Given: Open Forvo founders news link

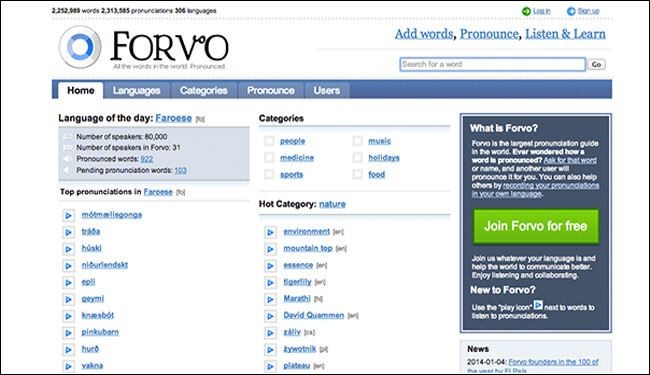Looking at the screenshot, I should [533, 366].
